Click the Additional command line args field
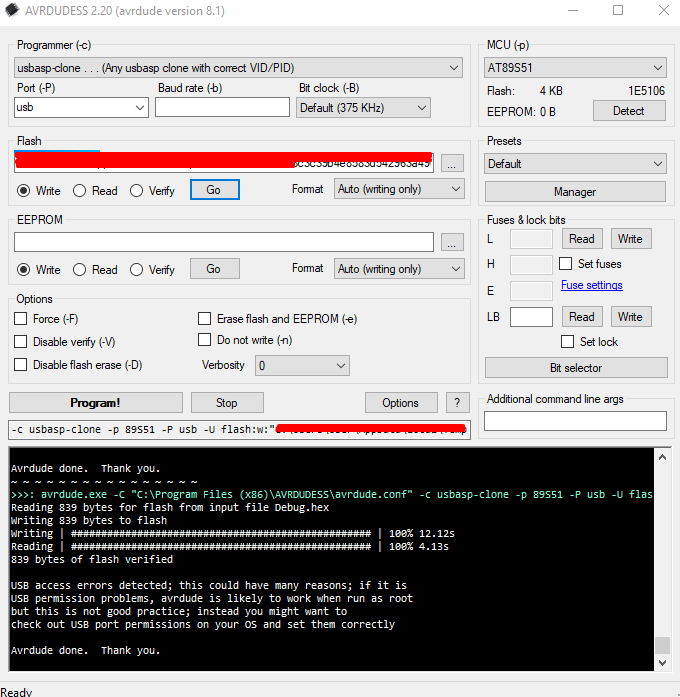680x697 pixels. (x=575, y=421)
